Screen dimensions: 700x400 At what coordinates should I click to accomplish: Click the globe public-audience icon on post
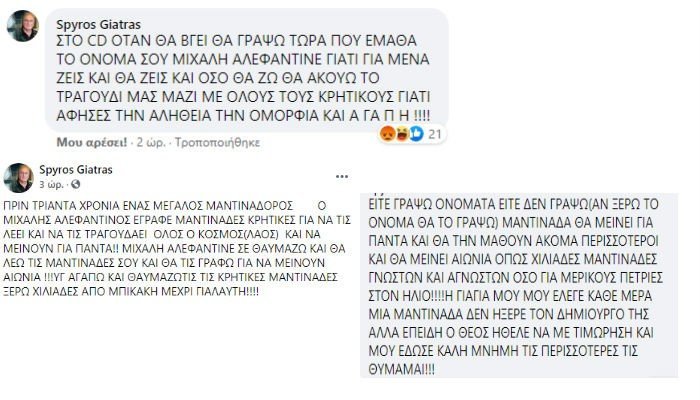pos(75,184)
